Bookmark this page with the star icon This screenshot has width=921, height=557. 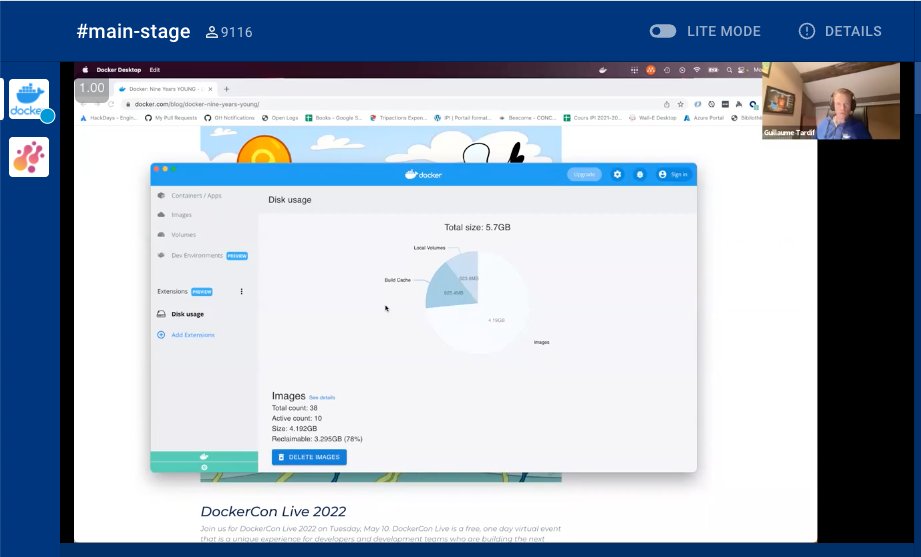pos(681,104)
